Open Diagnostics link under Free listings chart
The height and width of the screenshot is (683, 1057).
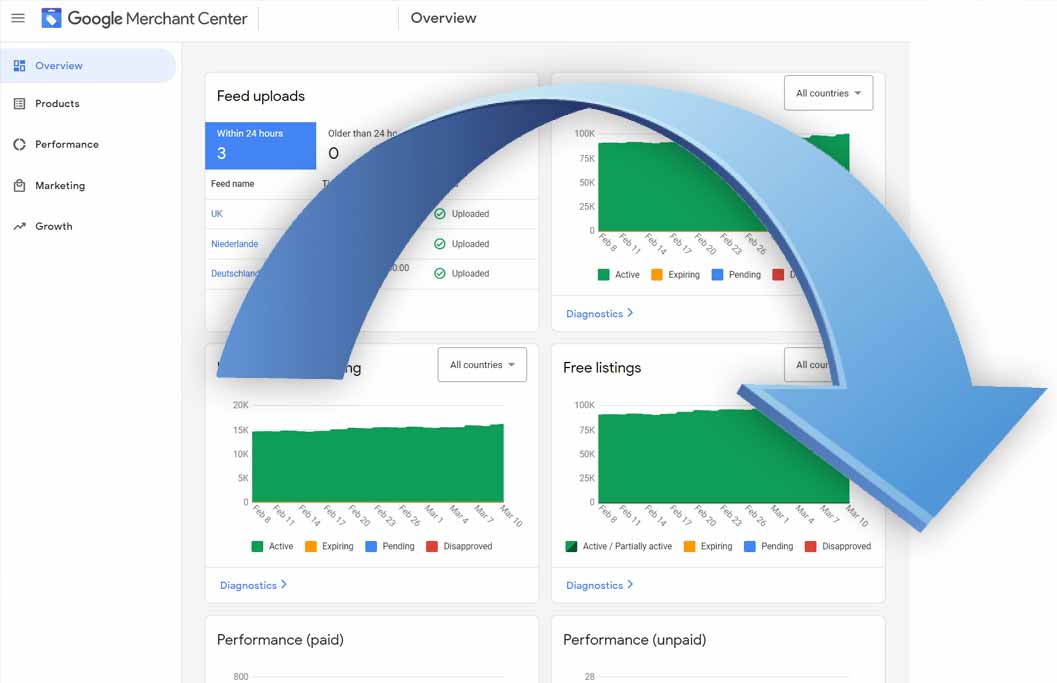[599, 585]
